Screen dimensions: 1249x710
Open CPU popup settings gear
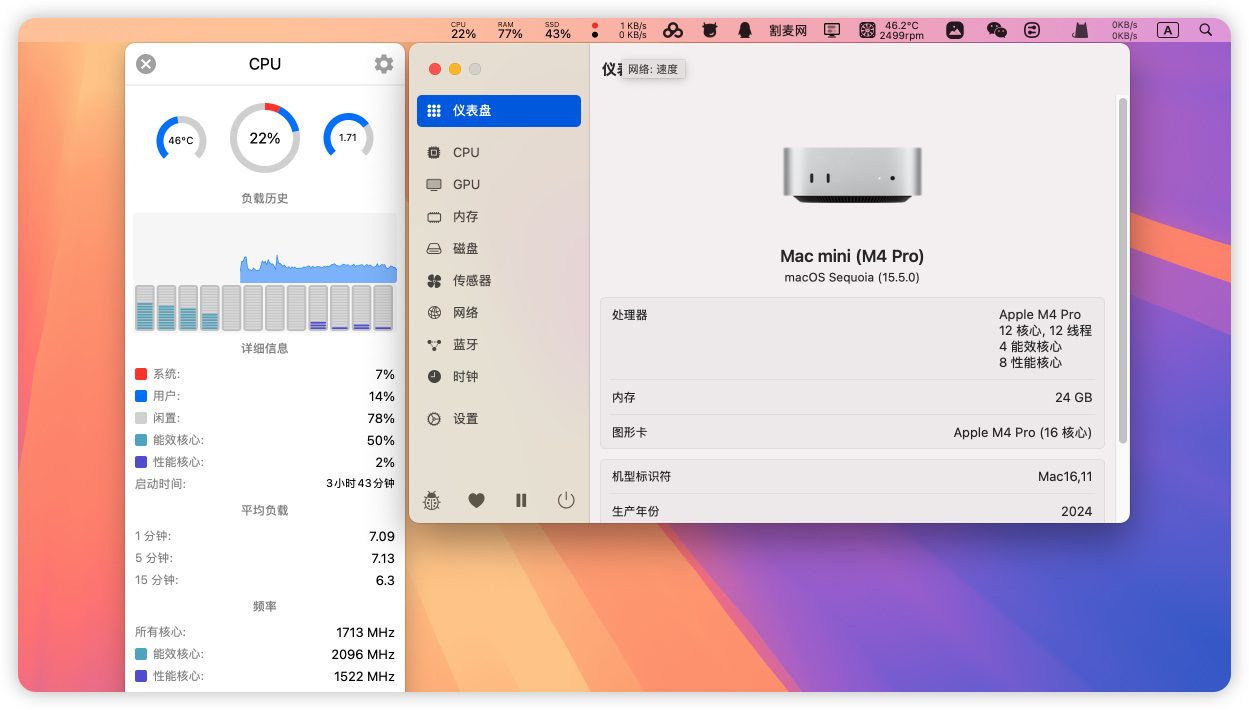(383, 64)
